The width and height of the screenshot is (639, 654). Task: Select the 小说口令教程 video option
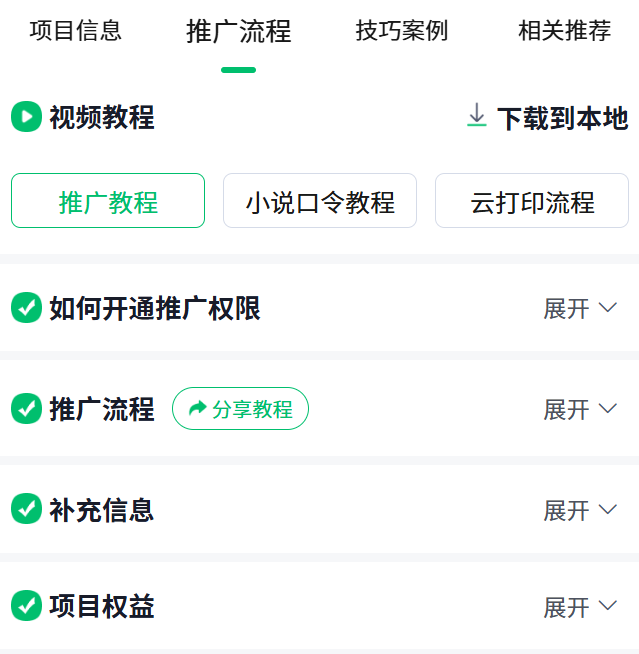(x=320, y=201)
